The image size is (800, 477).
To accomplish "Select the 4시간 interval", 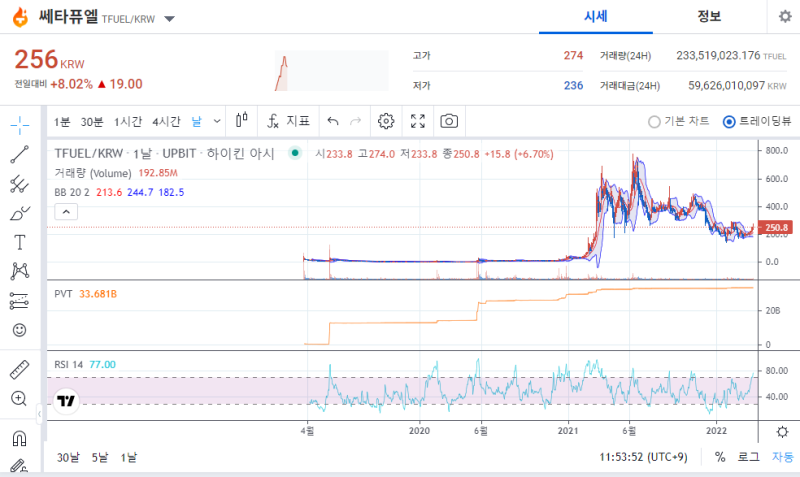I will [166, 122].
